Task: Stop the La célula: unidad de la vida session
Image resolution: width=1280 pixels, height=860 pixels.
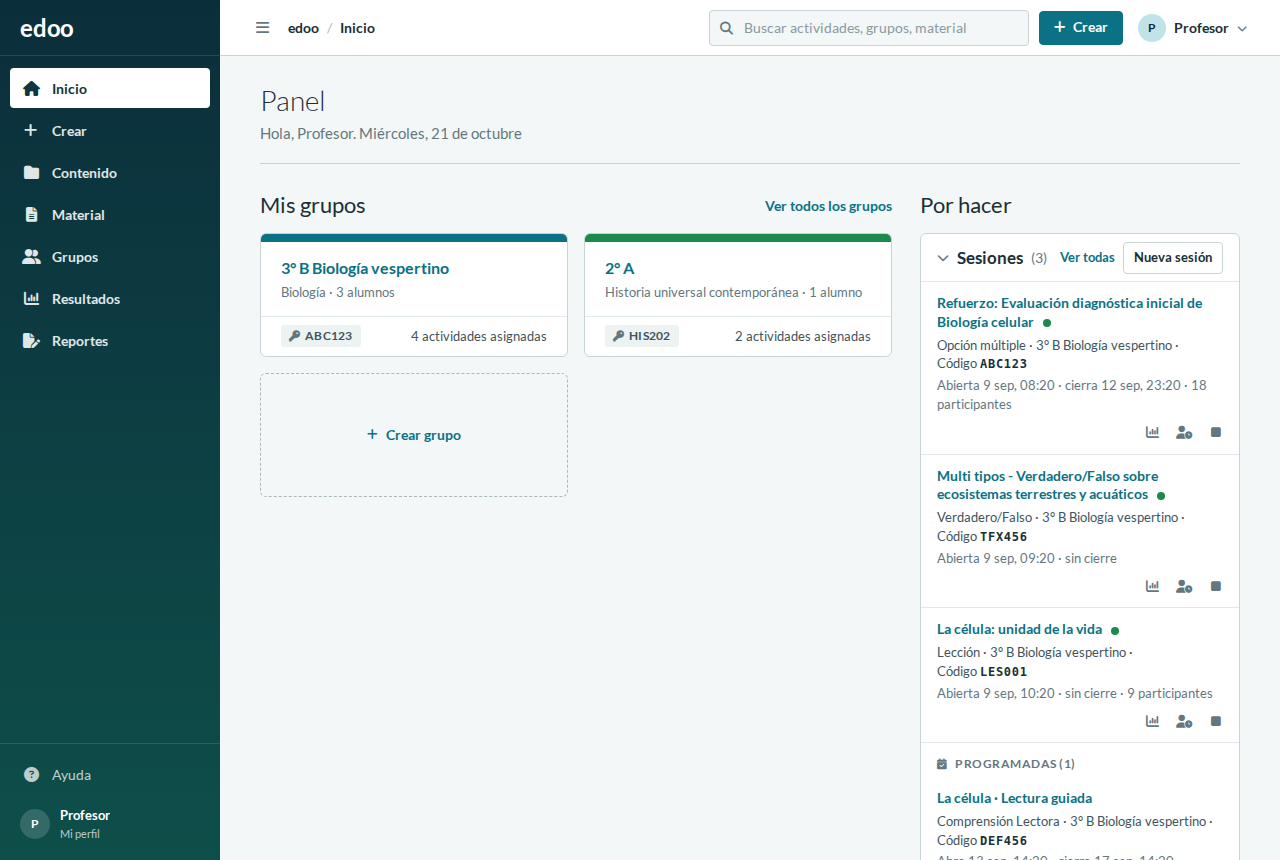Action: click(1216, 721)
